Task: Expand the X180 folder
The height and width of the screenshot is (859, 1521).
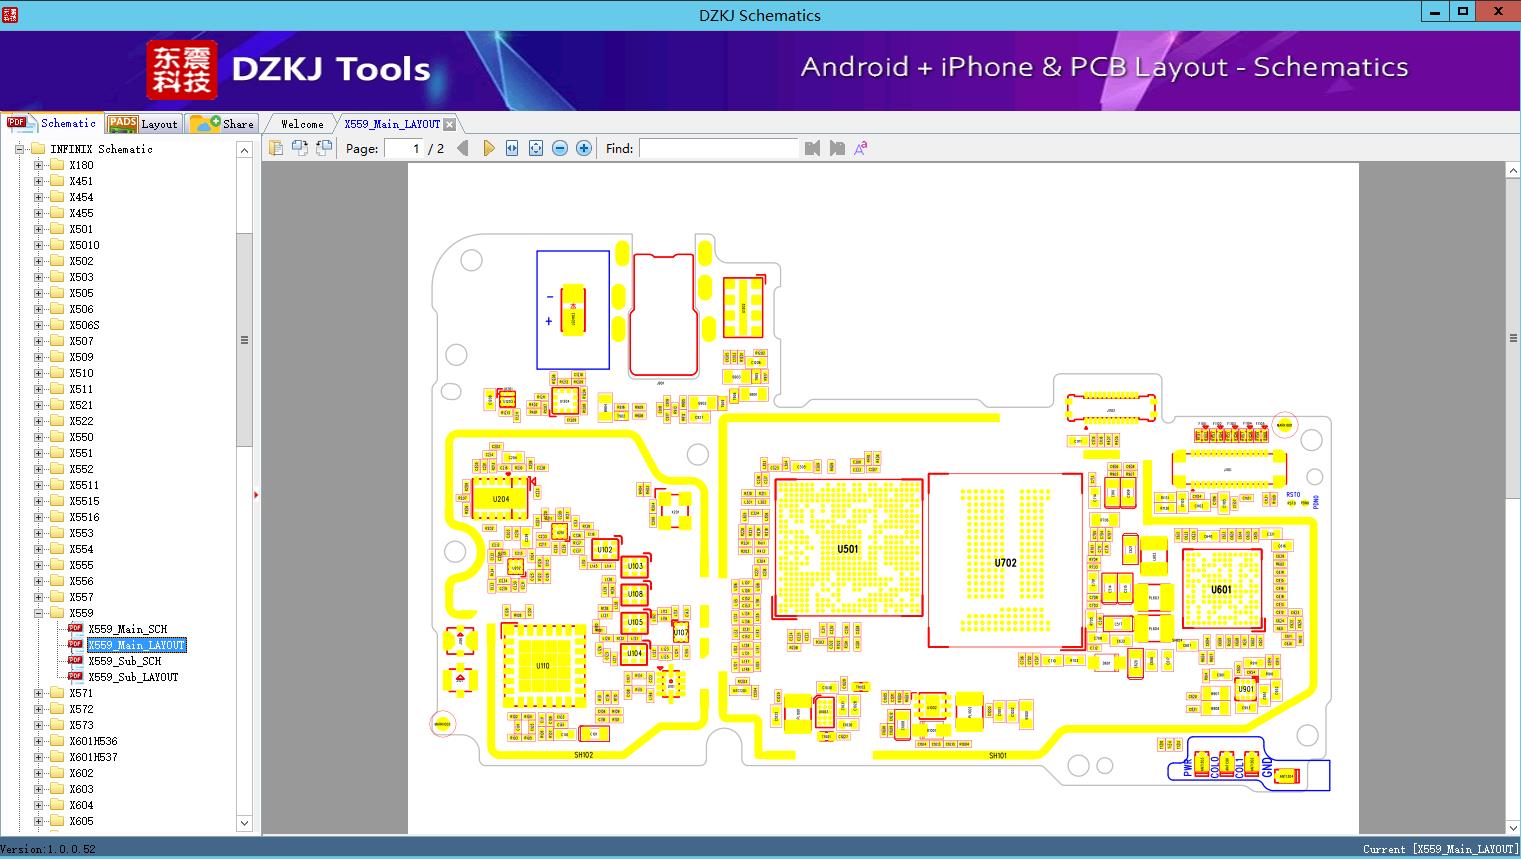Action: pyautogui.click(x=38, y=165)
